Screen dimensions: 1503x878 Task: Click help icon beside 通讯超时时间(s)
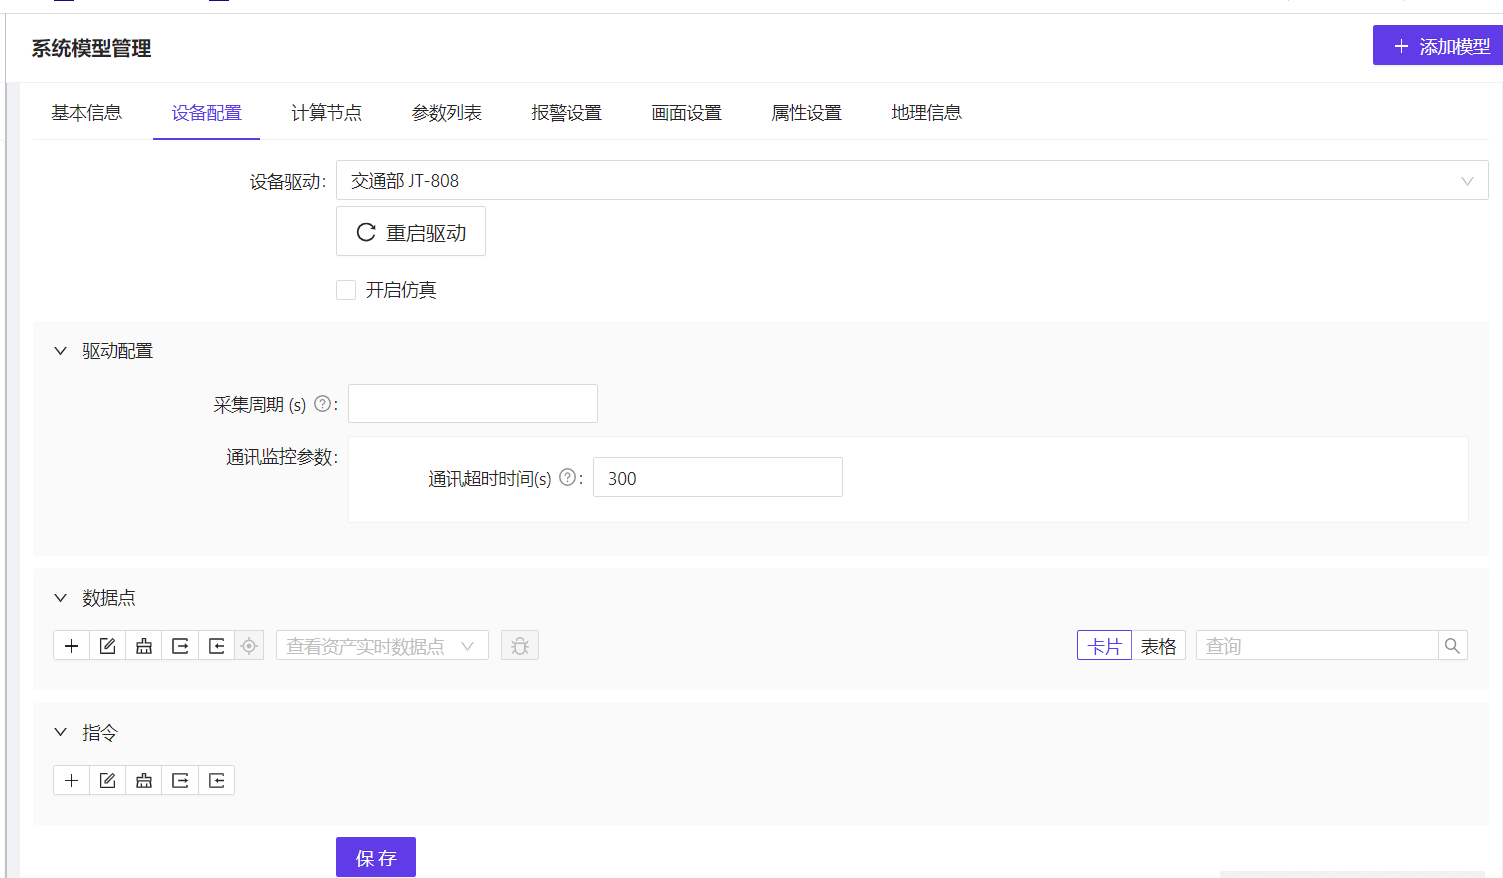click(x=567, y=478)
